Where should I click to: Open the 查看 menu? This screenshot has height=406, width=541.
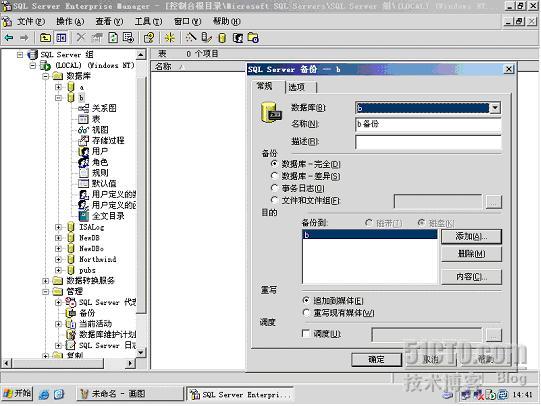pos(109,21)
